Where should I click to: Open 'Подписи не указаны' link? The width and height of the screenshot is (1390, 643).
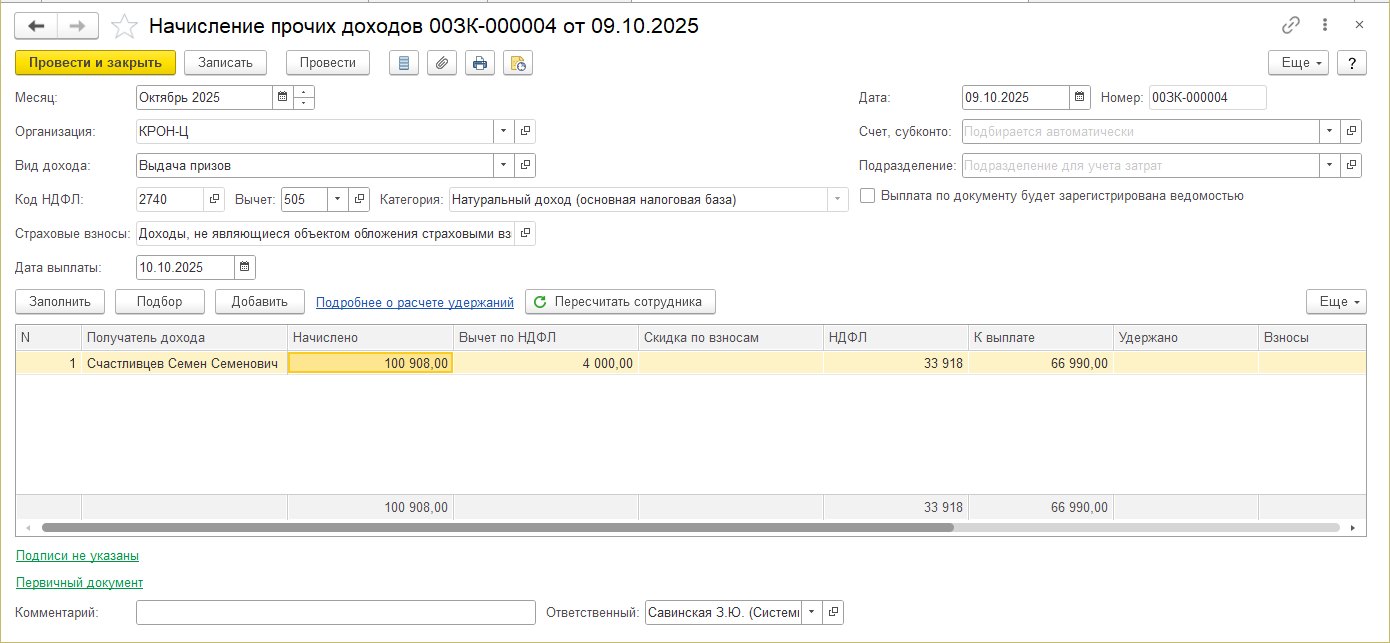pos(77,555)
